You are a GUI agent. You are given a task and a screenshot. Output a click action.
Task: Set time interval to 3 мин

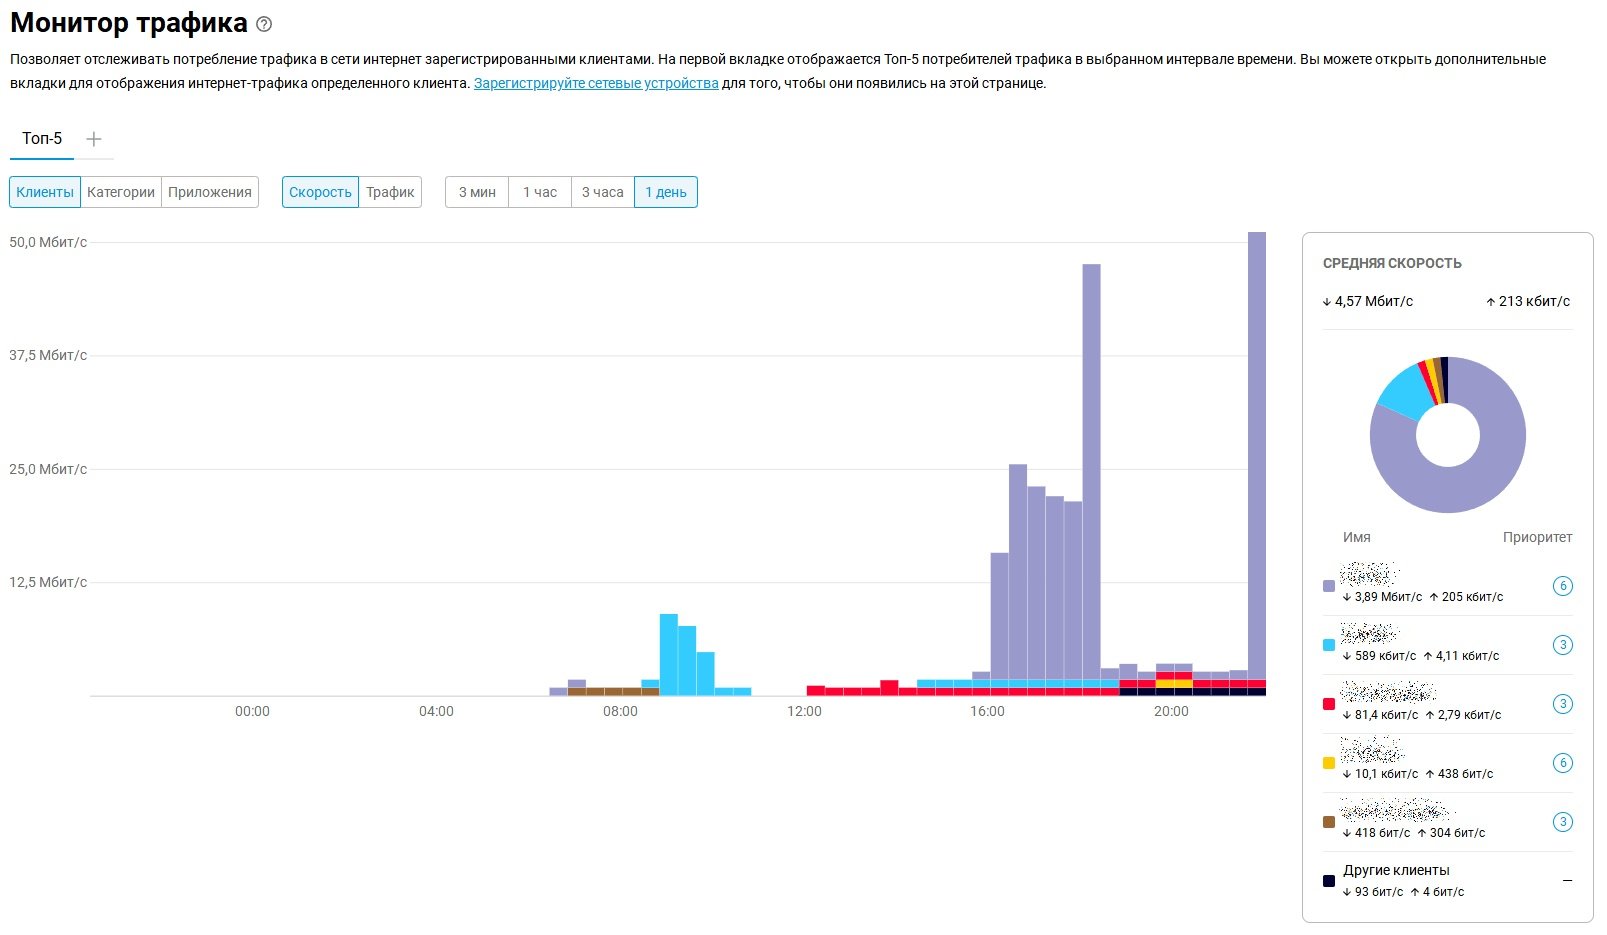coord(477,192)
